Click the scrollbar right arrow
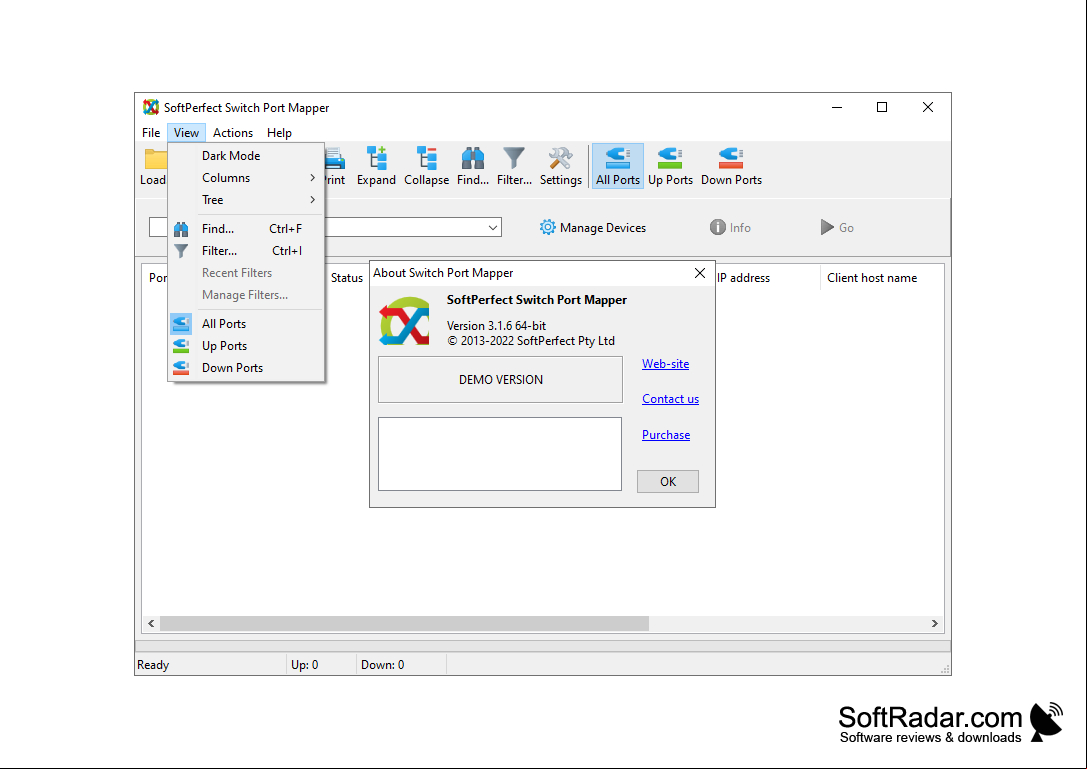 934,624
